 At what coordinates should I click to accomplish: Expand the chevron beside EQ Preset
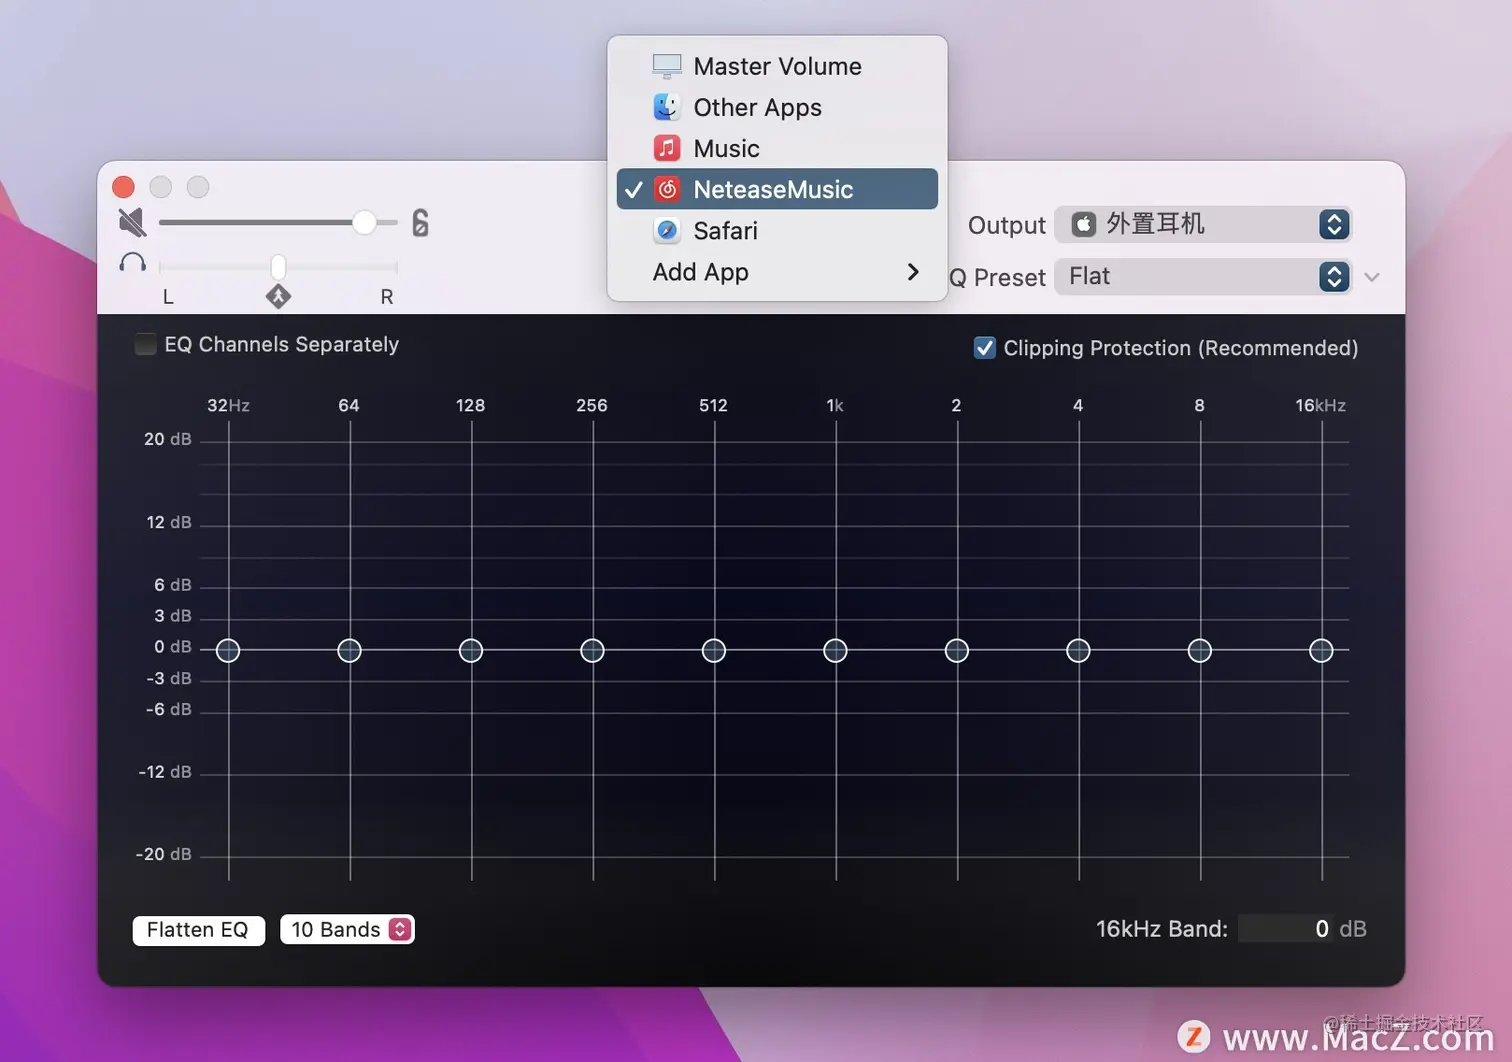point(1372,277)
